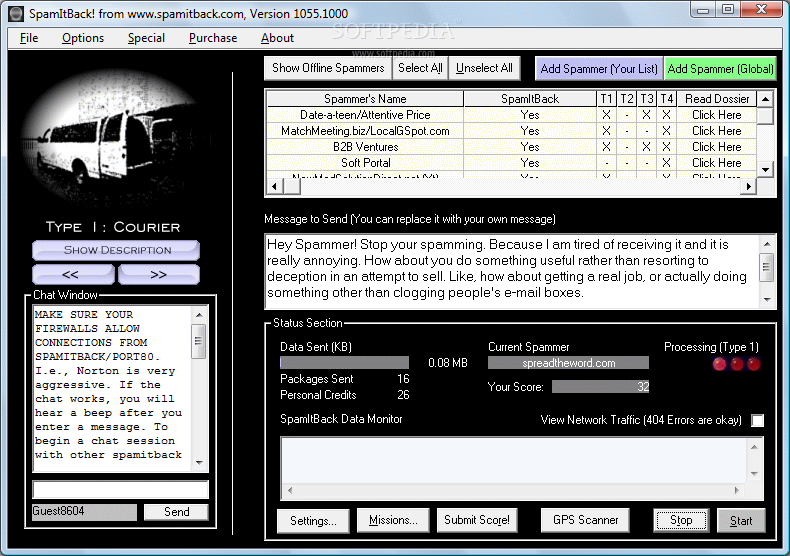
Task: Go to next type with >> button
Action: click(x=159, y=274)
